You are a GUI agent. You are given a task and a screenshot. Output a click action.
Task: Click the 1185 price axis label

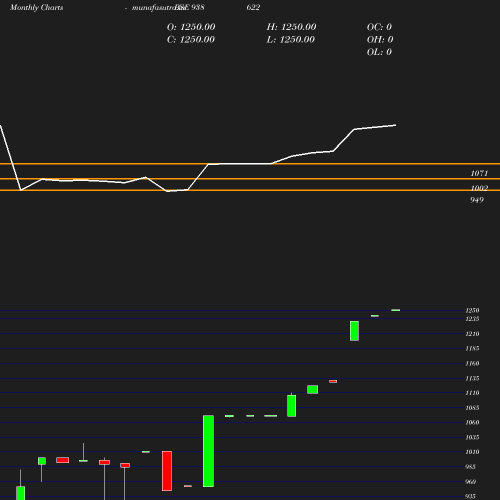coord(472,348)
